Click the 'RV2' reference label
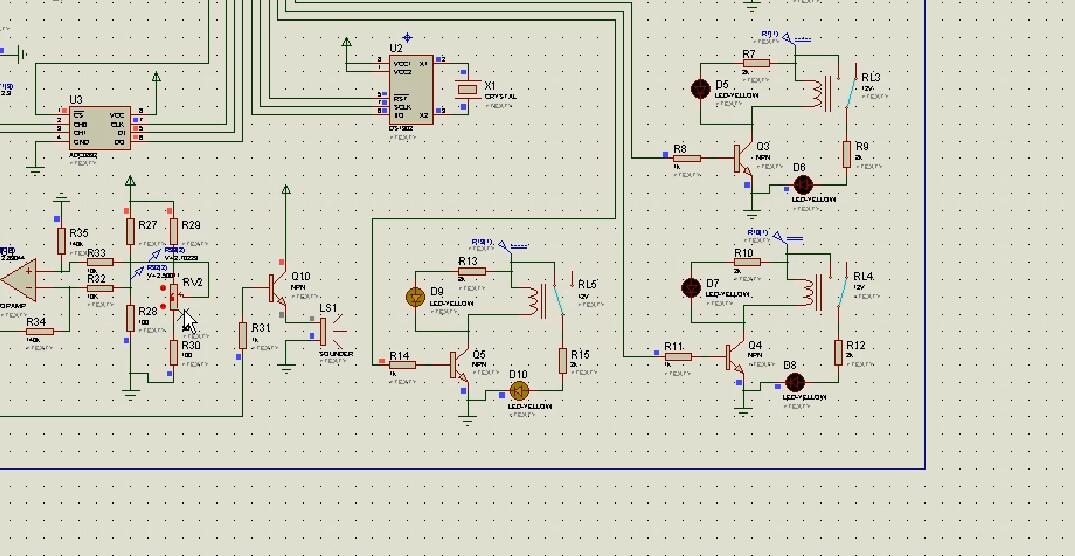Viewport: 1075px width, 556px height. 193,282
